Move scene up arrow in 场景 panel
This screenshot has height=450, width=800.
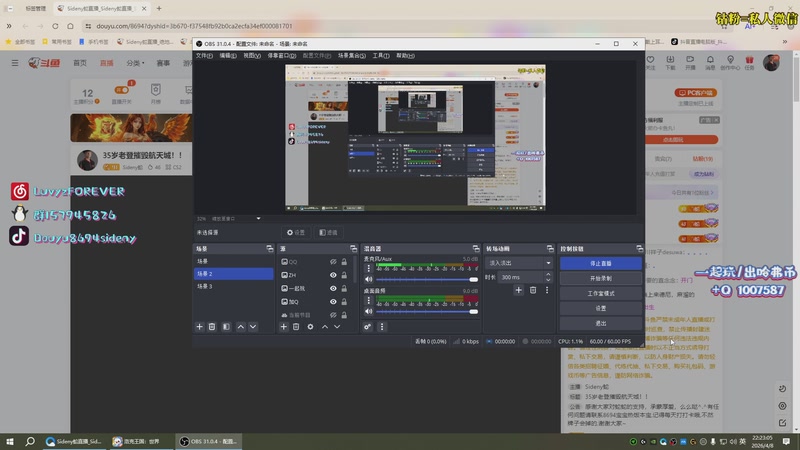(241, 327)
